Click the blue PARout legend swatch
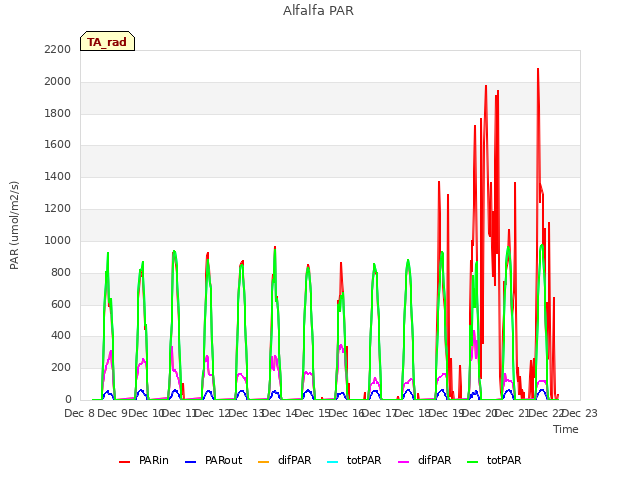This screenshot has width=640, height=480. (x=191, y=462)
